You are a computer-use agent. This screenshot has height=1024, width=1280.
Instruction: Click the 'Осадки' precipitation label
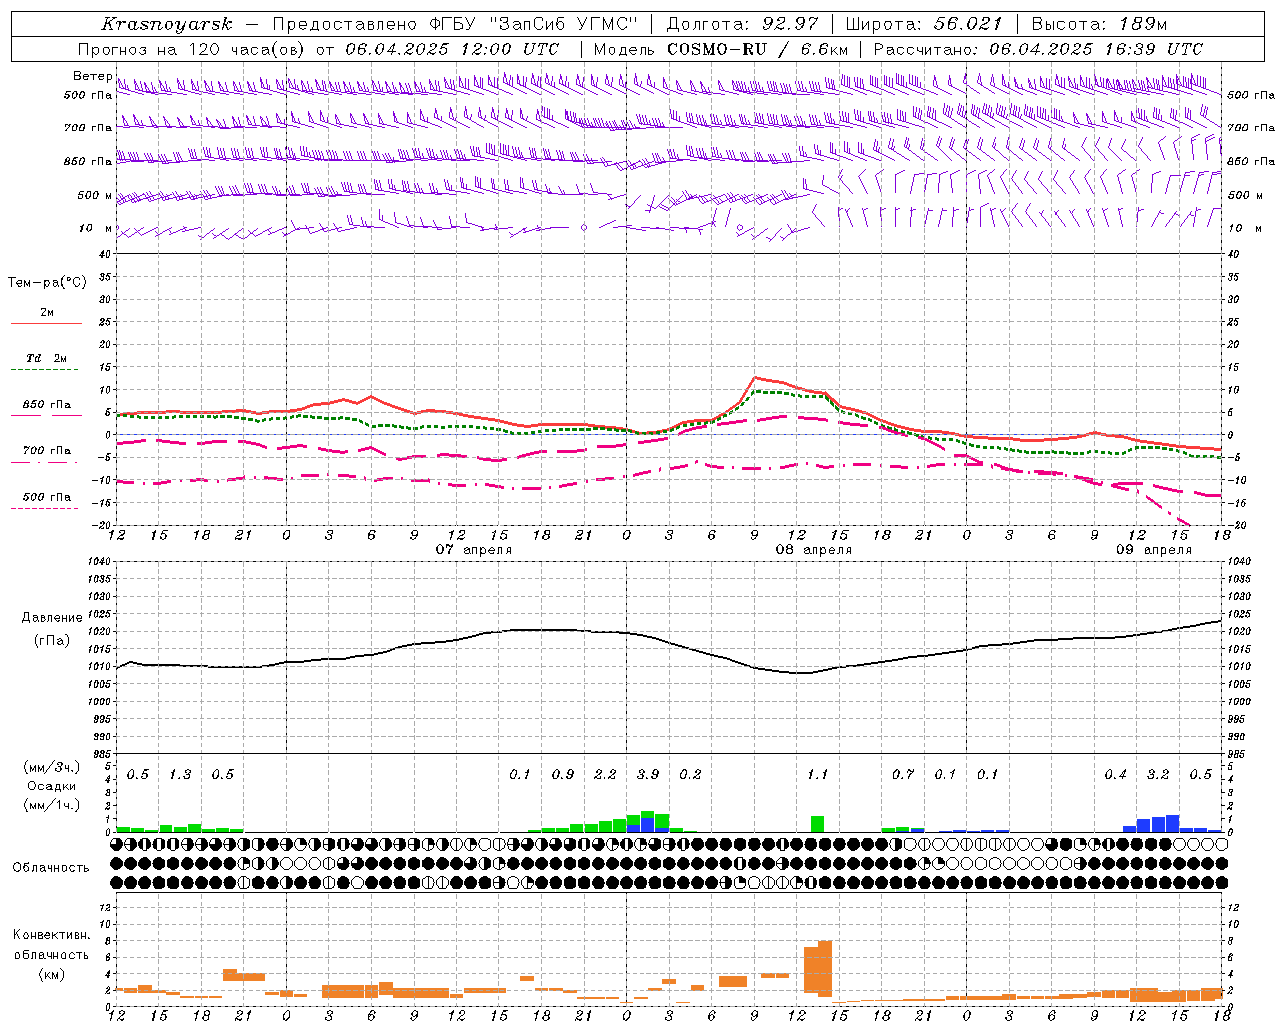pyautogui.click(x=51, y=786)
